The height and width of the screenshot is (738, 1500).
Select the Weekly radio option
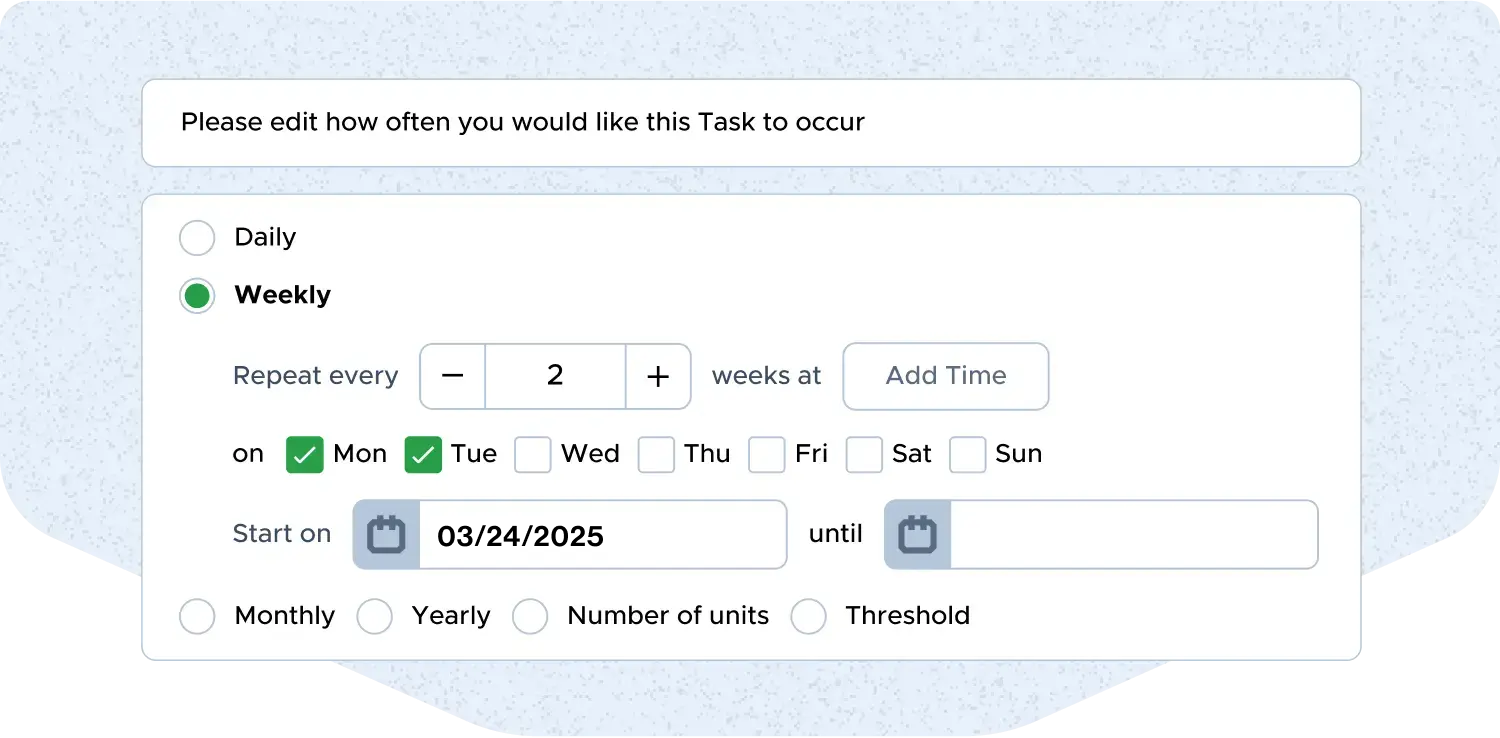tap(197, 296)
